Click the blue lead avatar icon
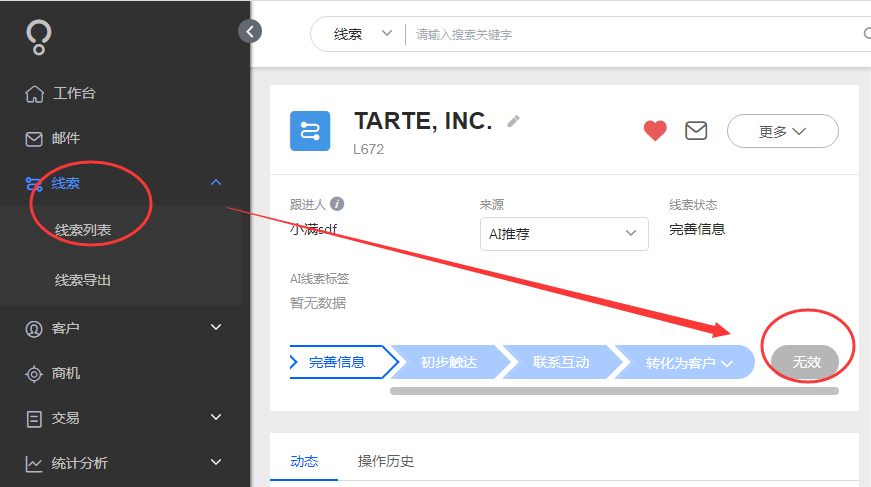 tap(310, 131)
